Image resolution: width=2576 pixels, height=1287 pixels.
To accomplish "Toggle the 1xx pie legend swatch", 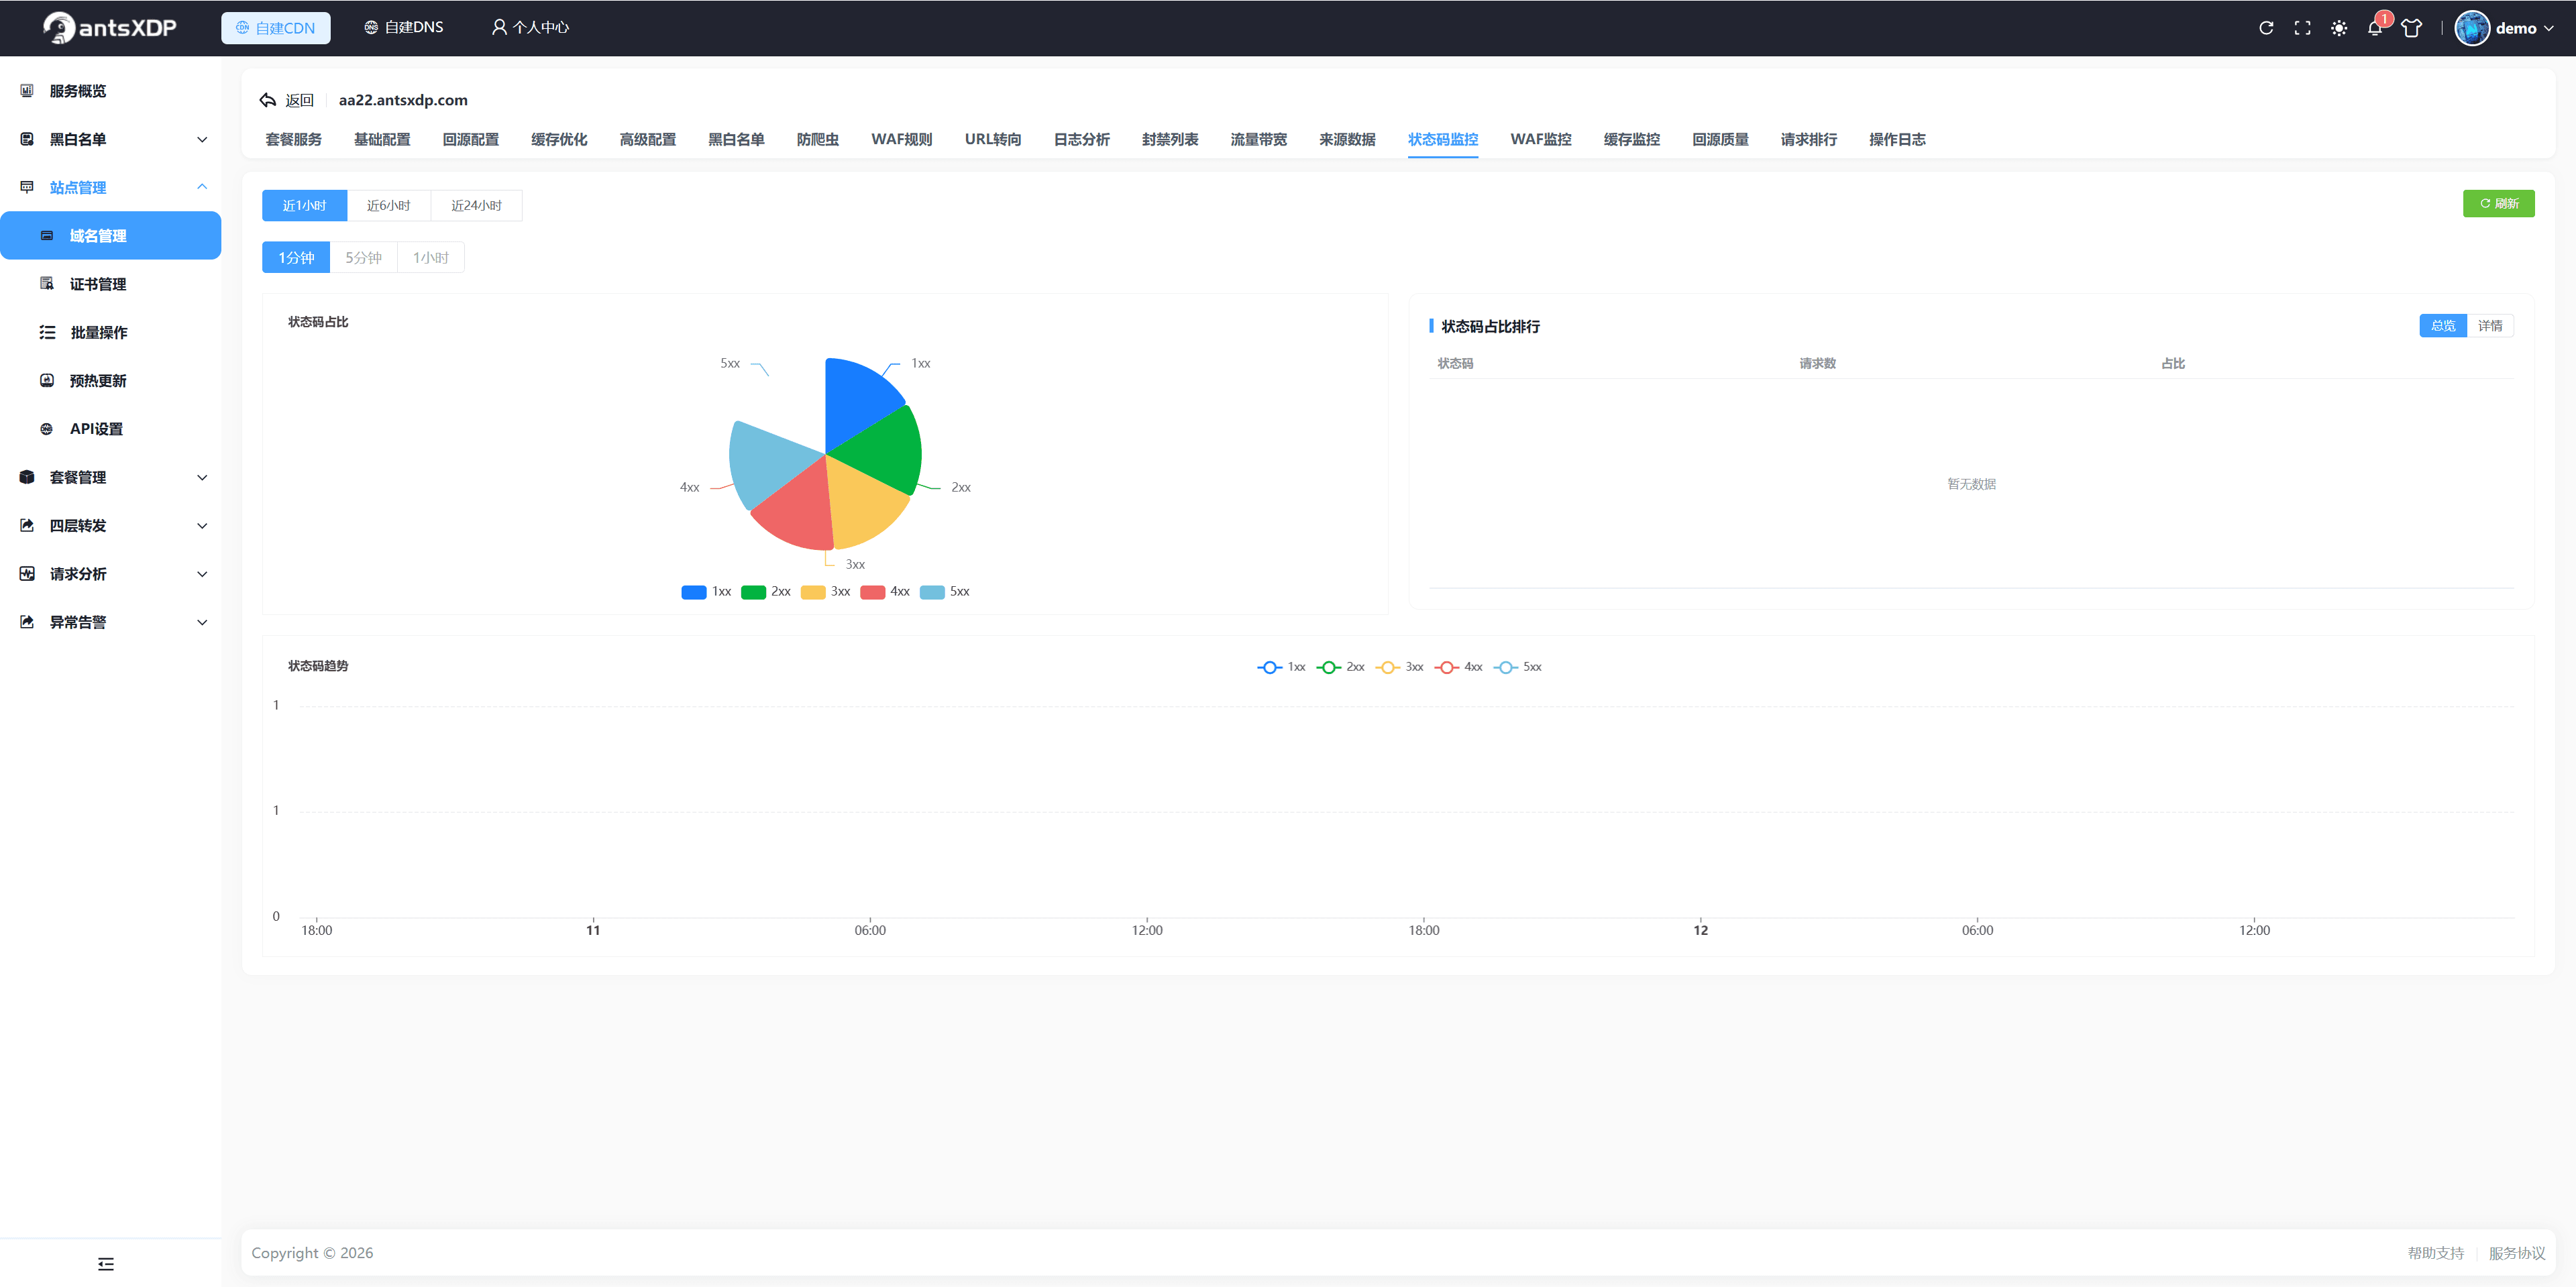I will (693, 592).
